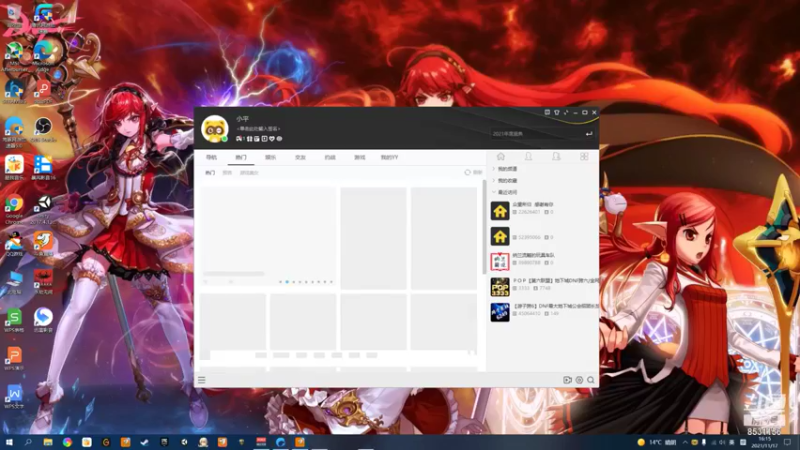Click the username 小平
This screenshot has height=450, width=800.
[x=242, y=118]
